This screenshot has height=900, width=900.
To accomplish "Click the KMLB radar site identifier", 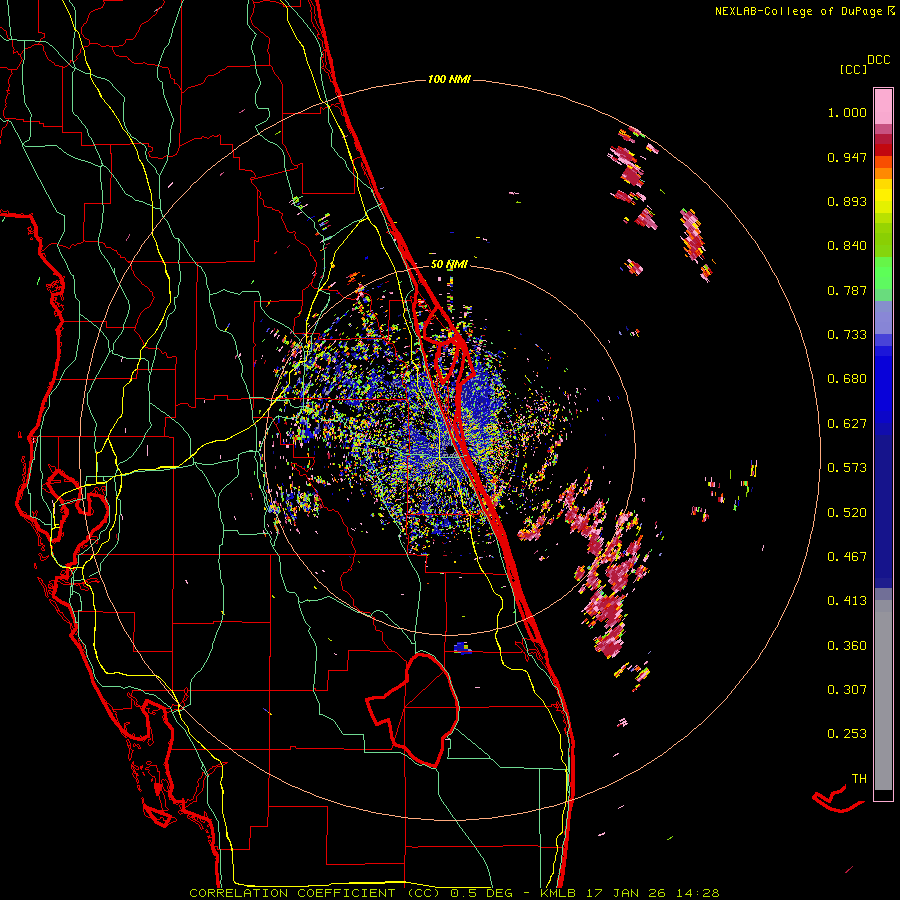I will [560, 893].
